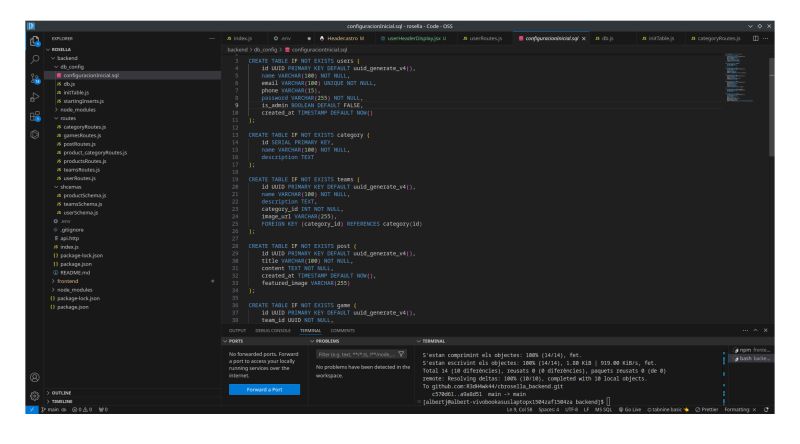The width and height of the screenshot is (800, 444).
Task: Click Go Live in the status bar
Action: click(x=630, y=409)
